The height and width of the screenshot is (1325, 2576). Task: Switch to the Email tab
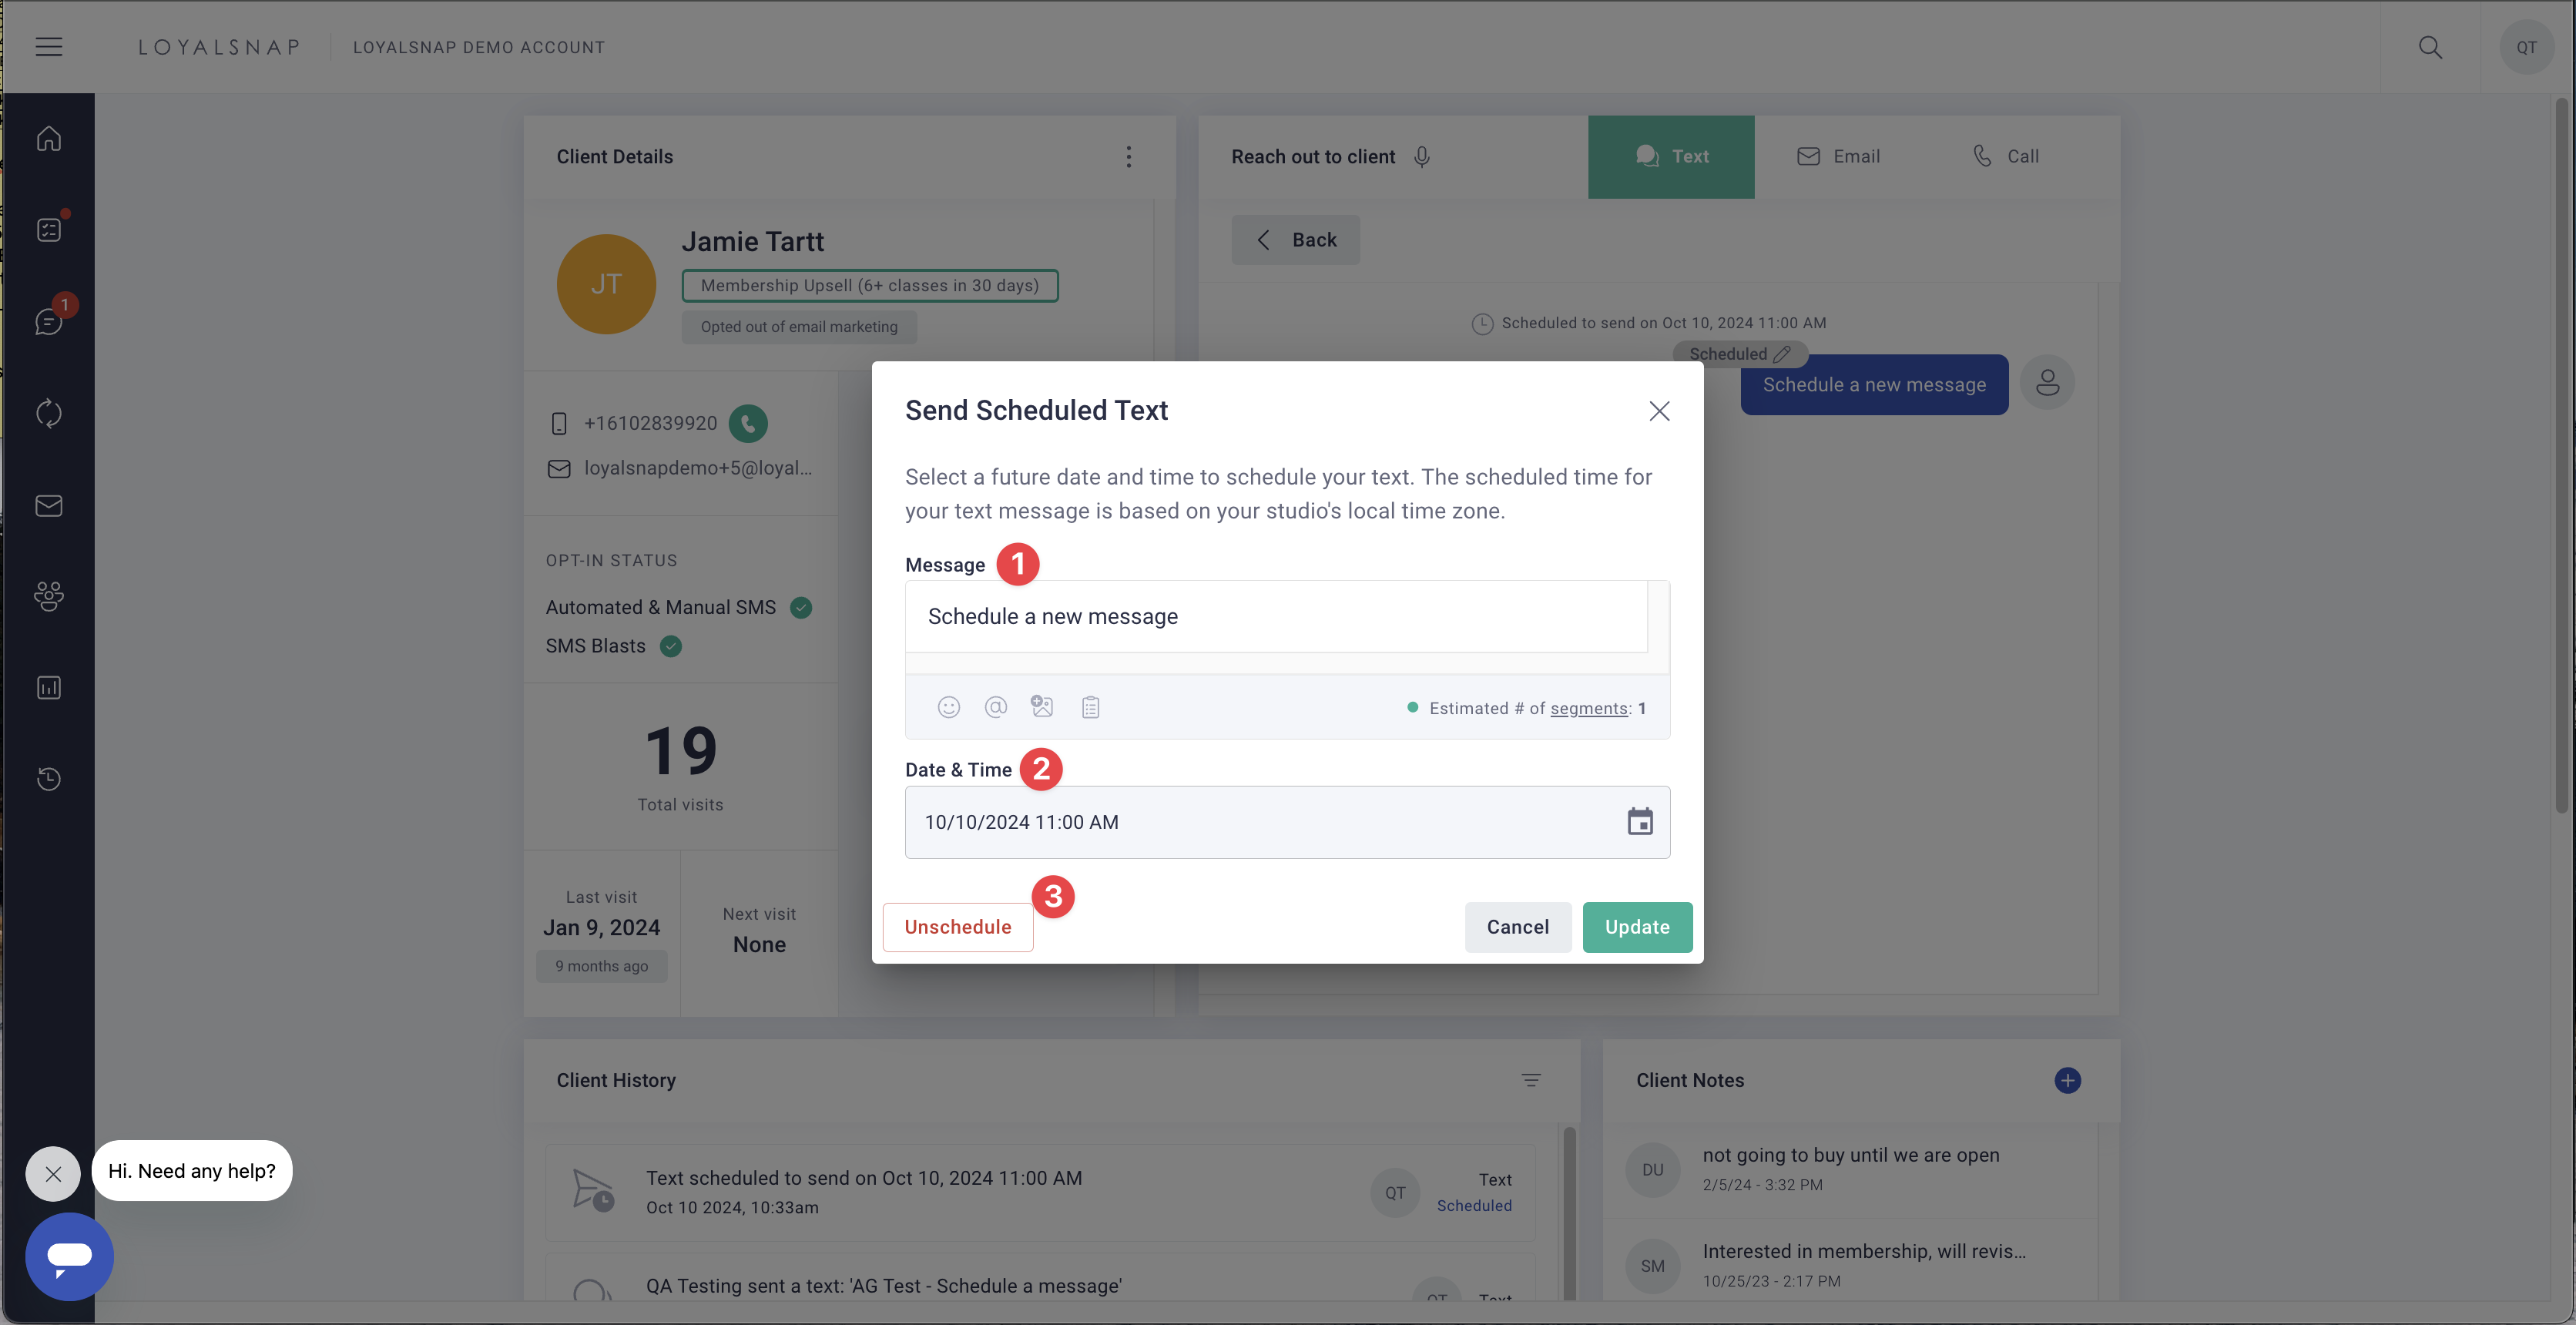coord(1838,156)
